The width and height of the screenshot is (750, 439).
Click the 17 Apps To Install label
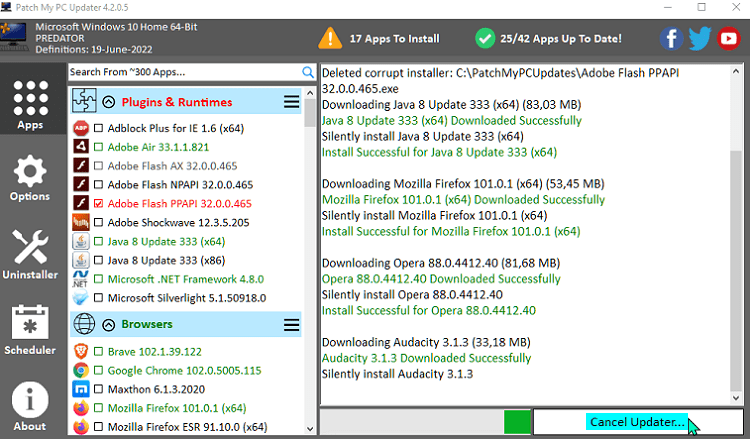395,39
